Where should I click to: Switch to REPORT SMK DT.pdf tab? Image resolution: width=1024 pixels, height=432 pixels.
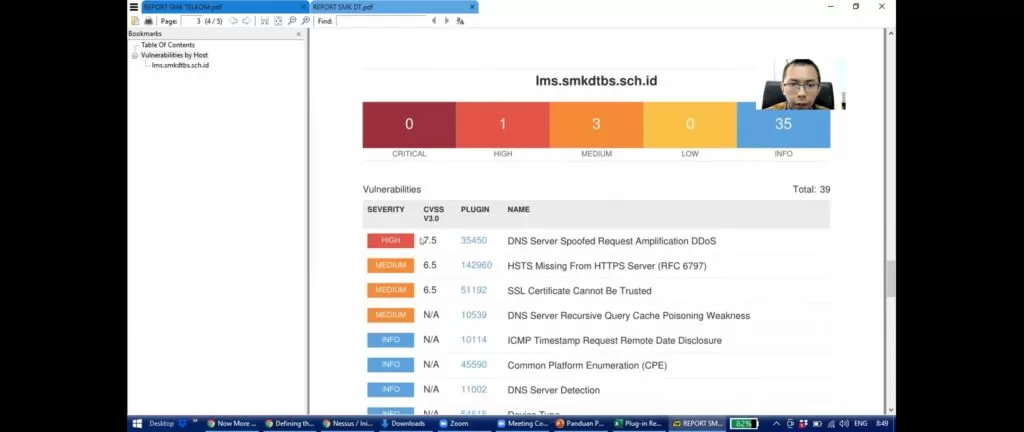tap(388, 7)
